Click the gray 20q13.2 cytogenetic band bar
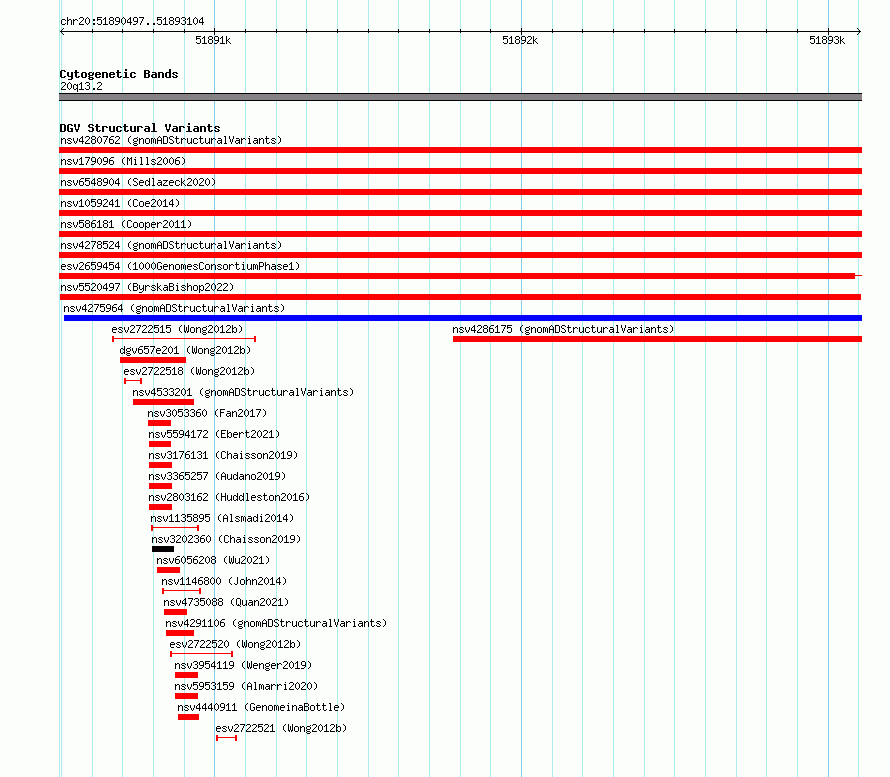Viewport: 890px width, 777px height. coord(460,97)
